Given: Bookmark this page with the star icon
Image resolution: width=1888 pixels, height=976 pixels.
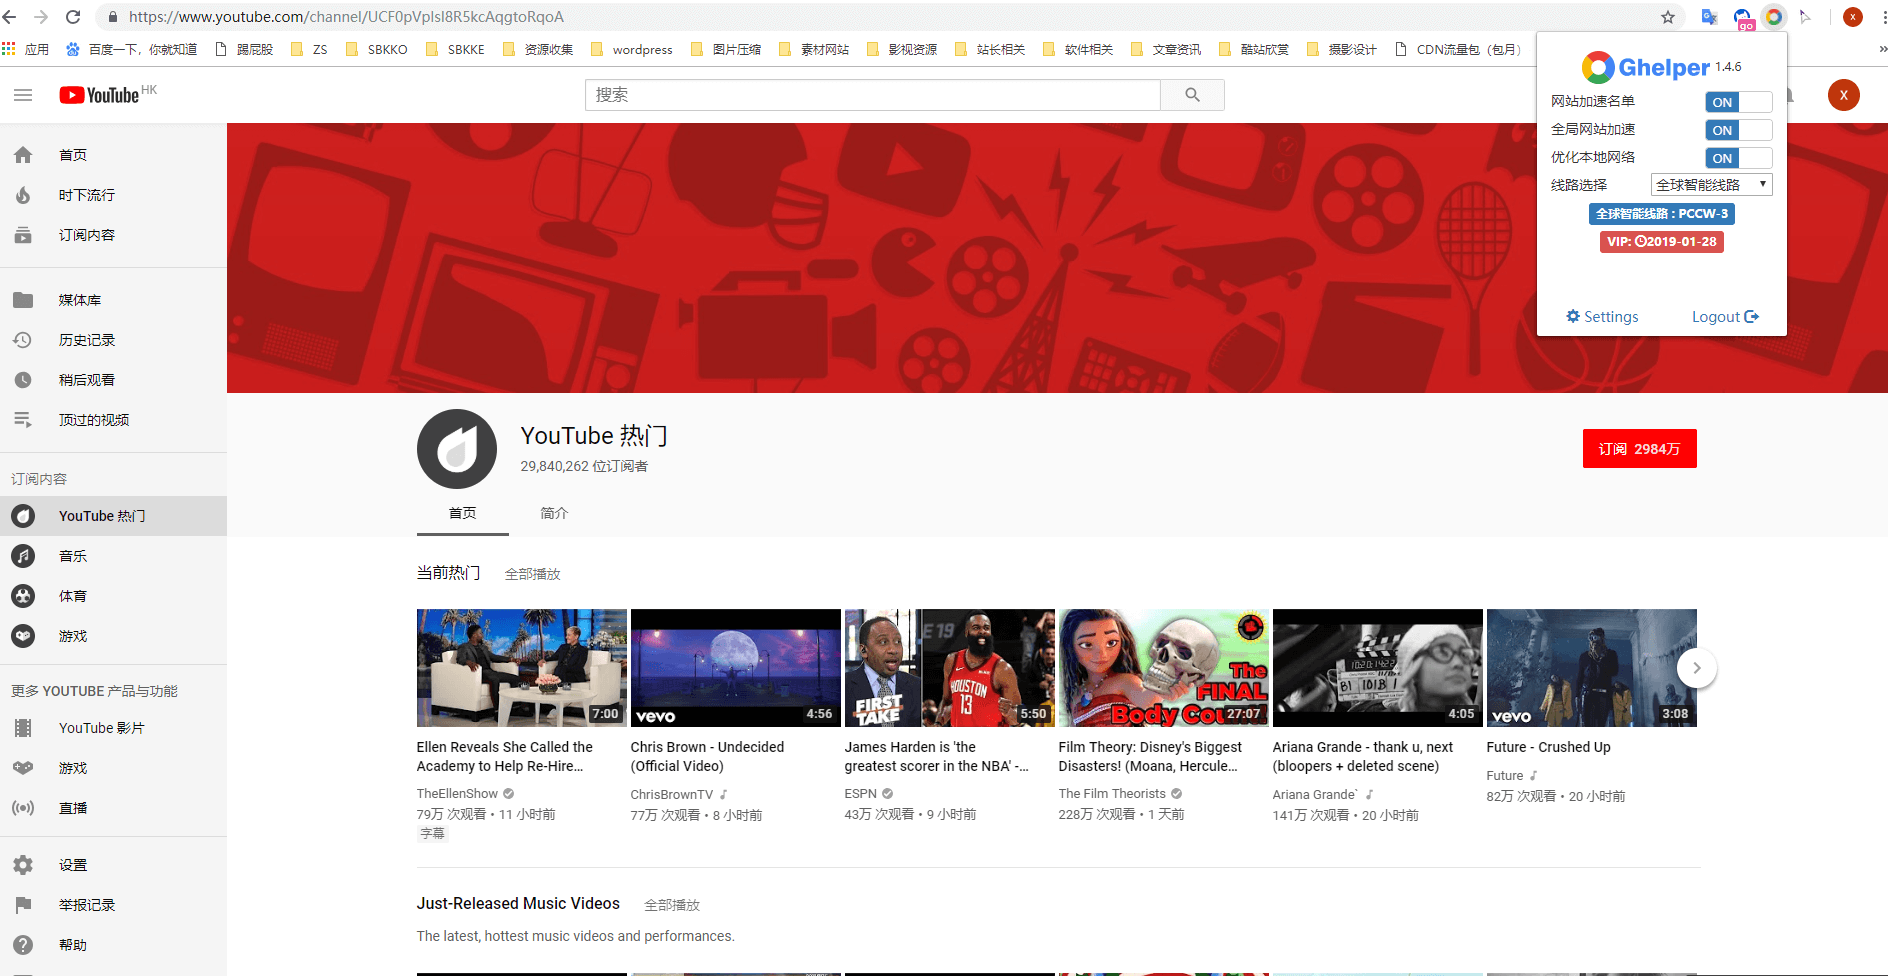Looking at the screenshot, I should coord(1668,17).
